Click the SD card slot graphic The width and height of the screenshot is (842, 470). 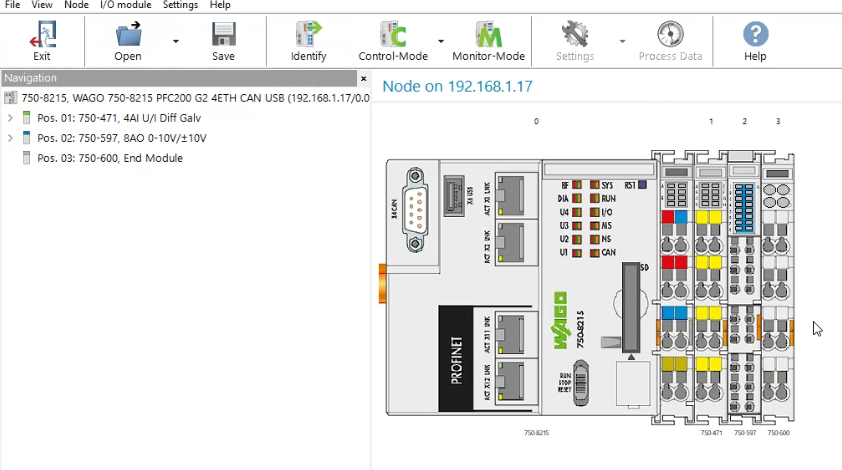point(631,308)
